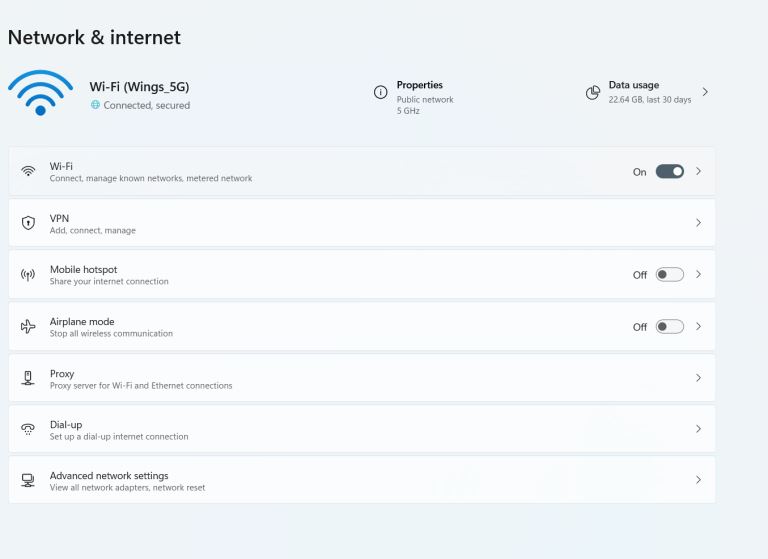
Task: Turn off the Wi-Fi toggle
Action: 670,171
